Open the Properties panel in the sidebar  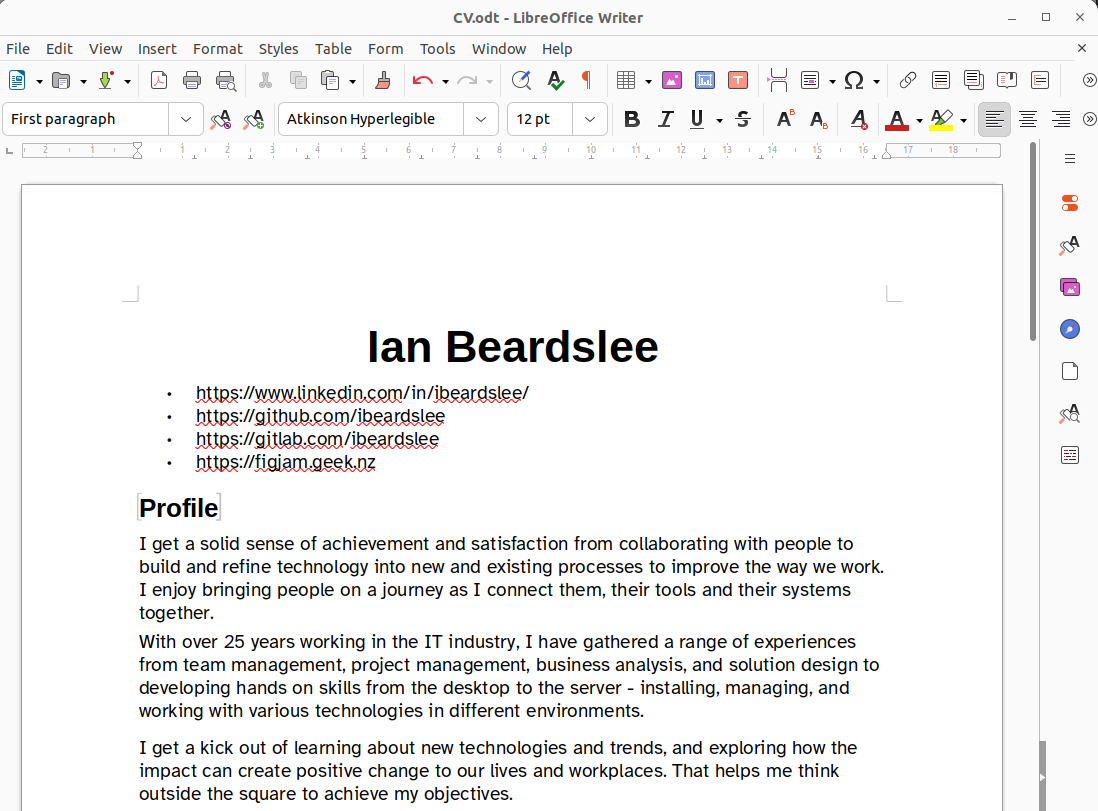coord(1070,203)
